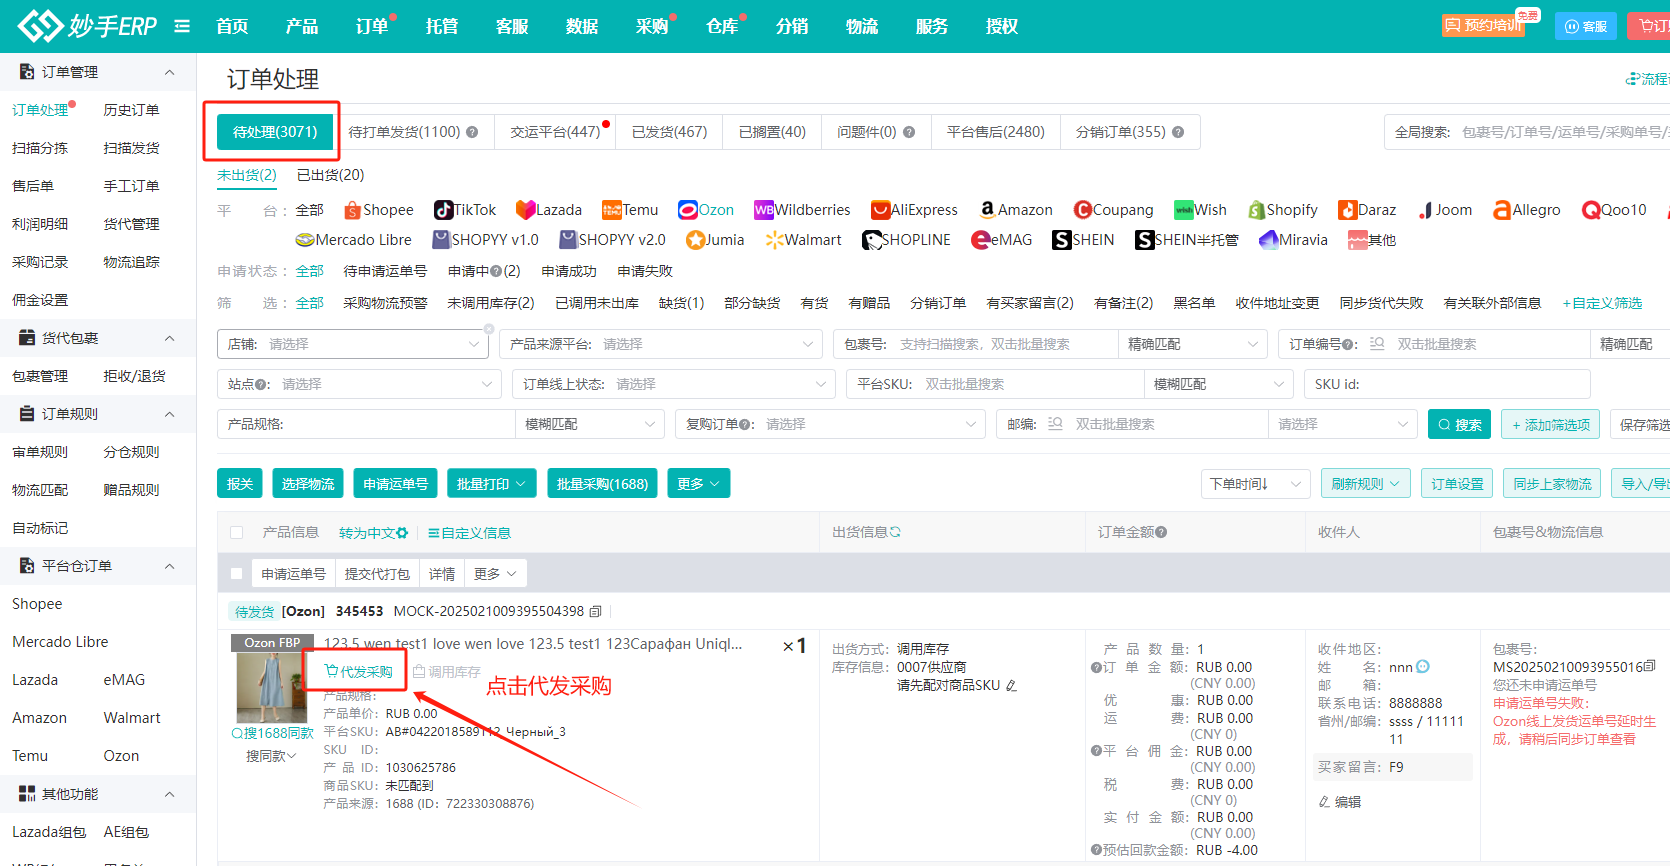Click the hamburger menu icon beside logo

182,26
